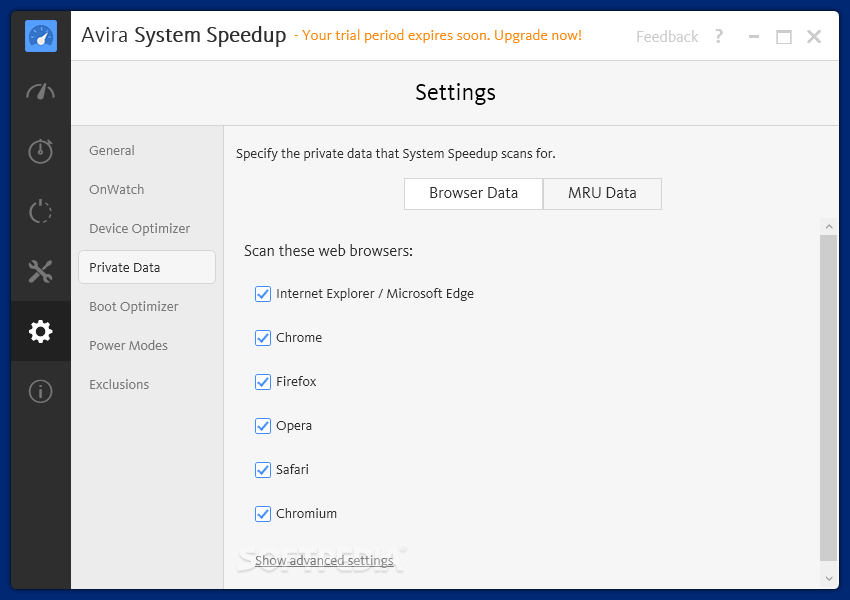
Task: Open the Feedback link
Action: tap(667, 37)
